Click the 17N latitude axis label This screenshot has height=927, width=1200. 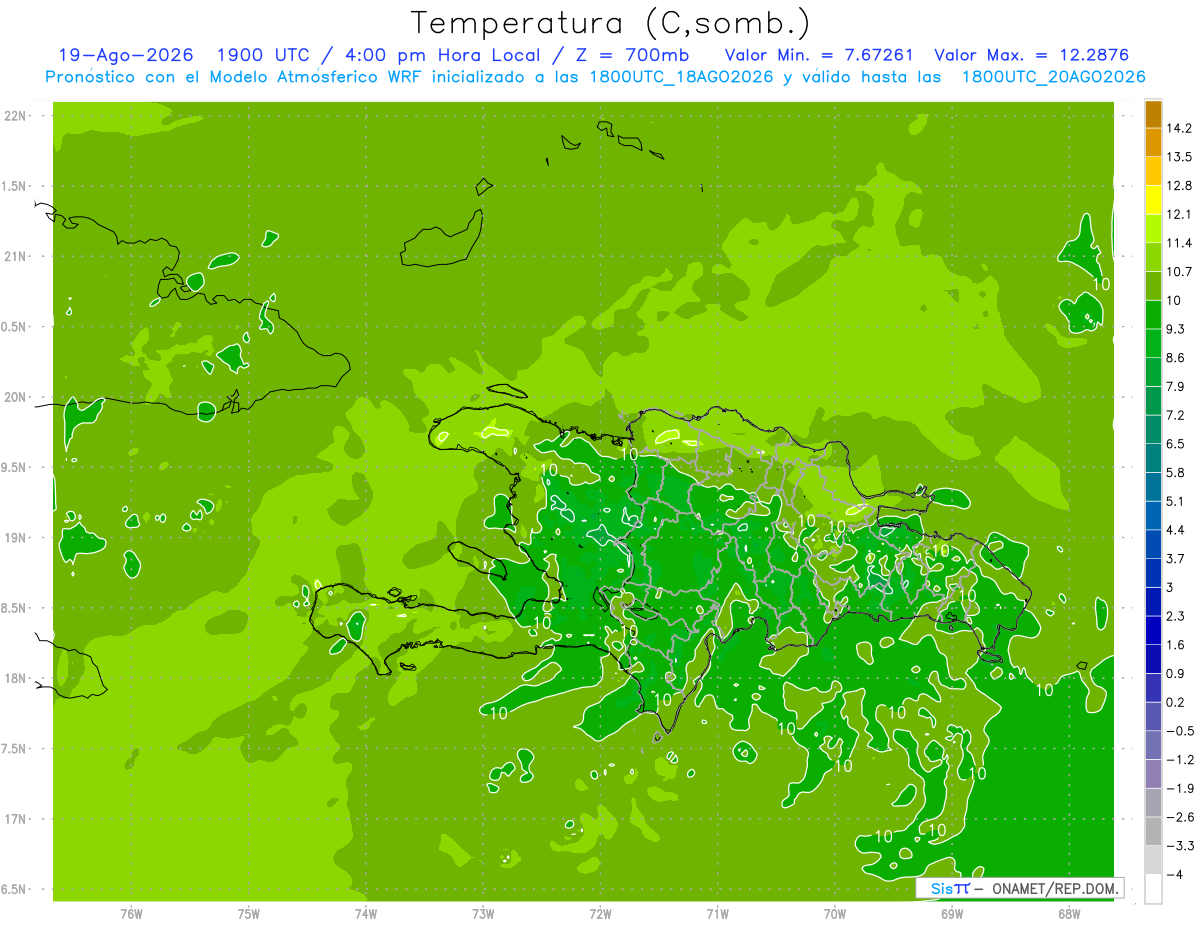click(15, 820)
